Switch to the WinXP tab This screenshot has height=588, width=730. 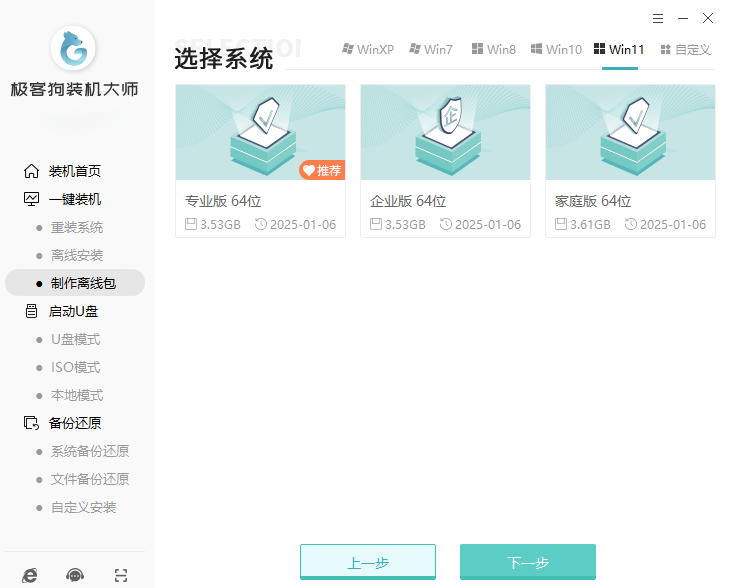click(x=368, y=49)
